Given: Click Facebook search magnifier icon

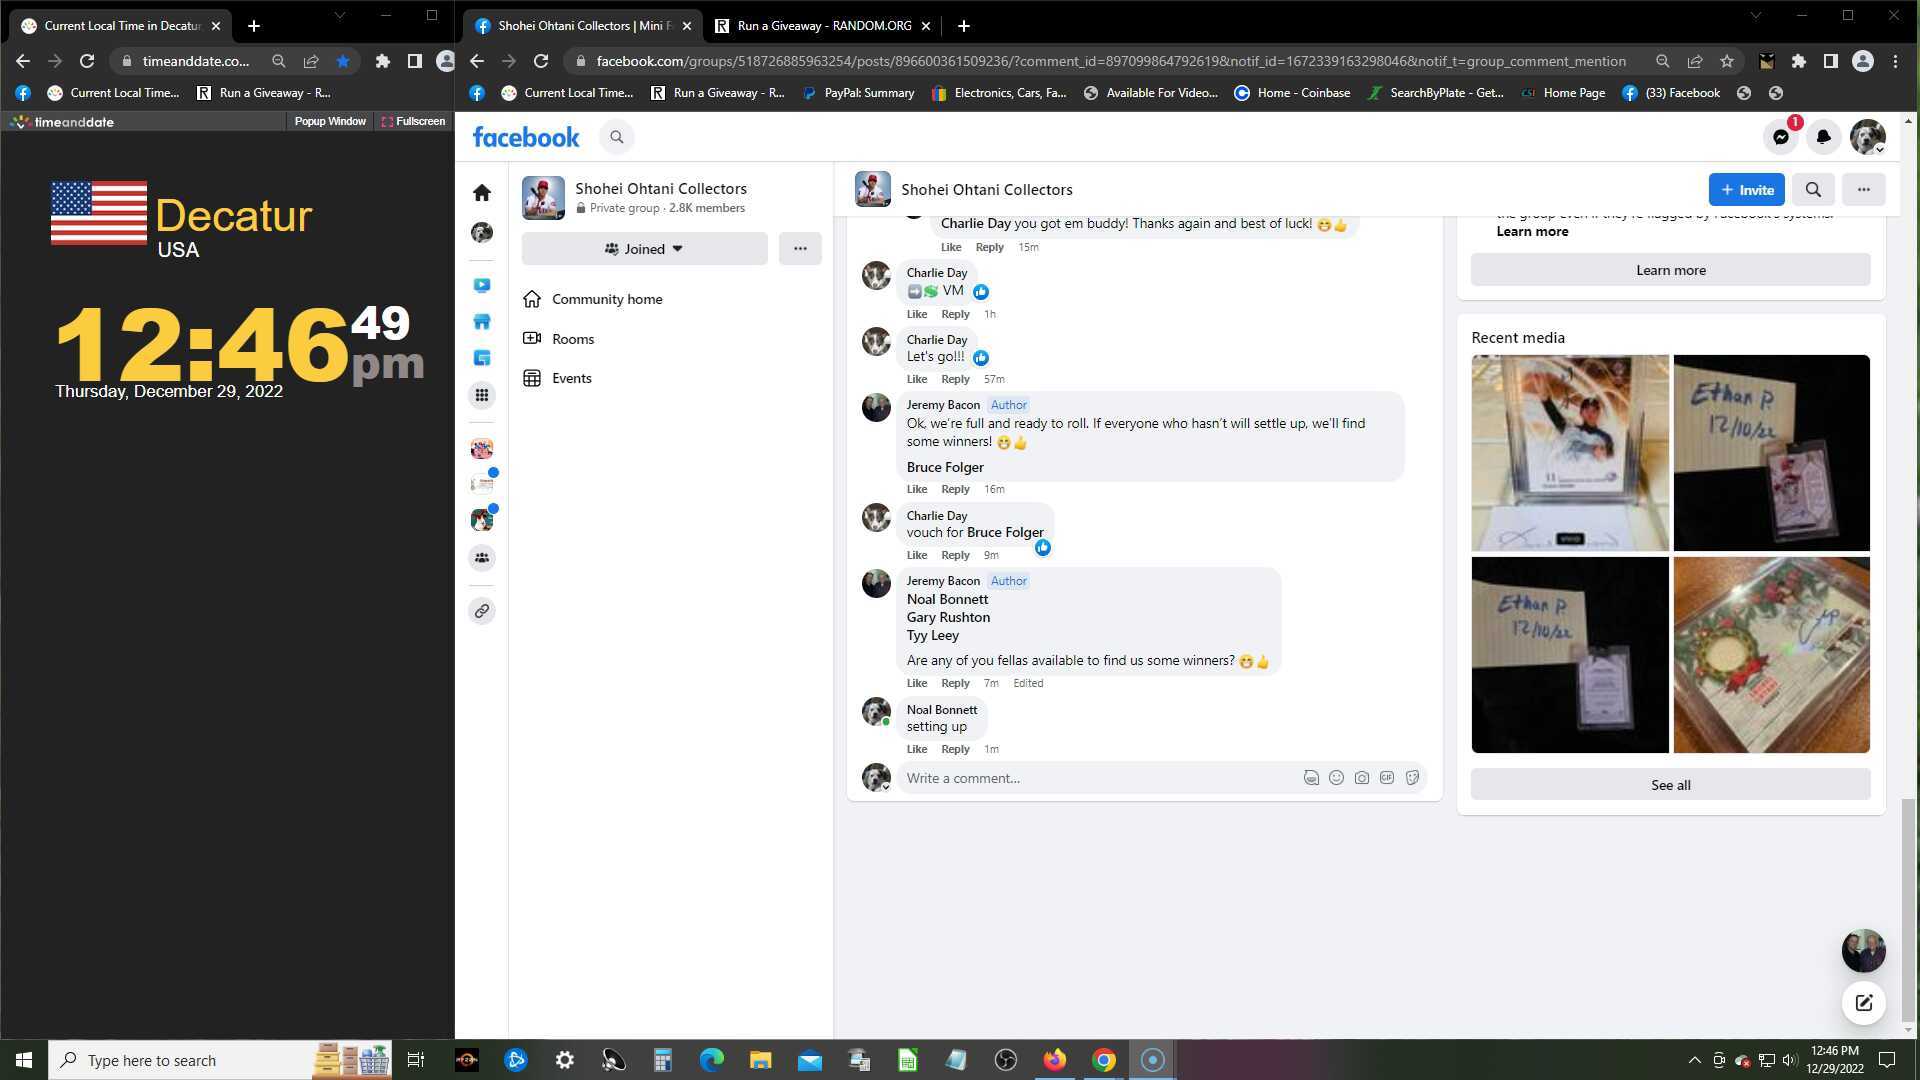Looking at the screenshot, I should pos(617,137).
